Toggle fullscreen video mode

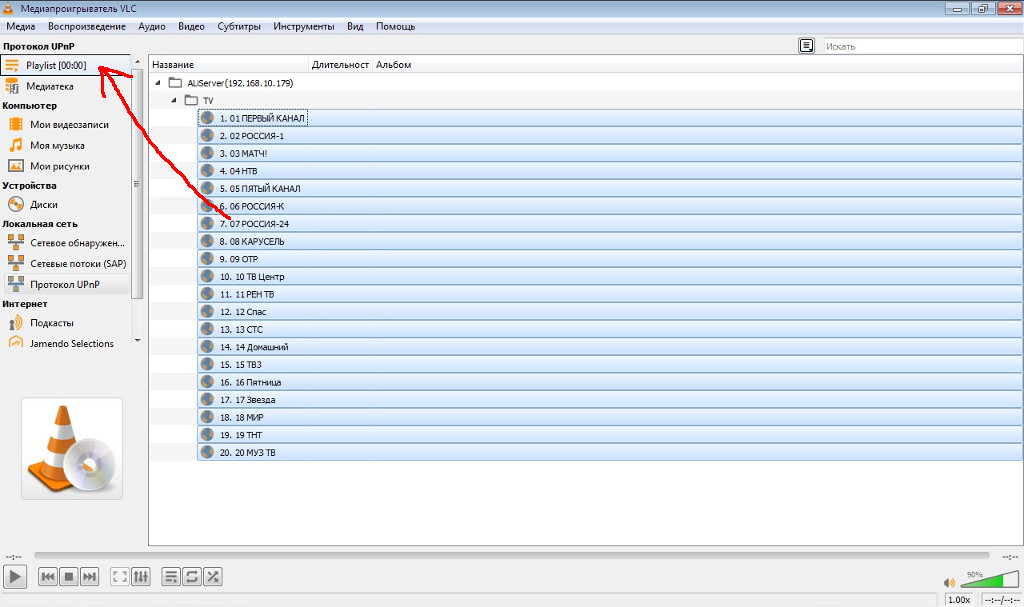(120, 576)
